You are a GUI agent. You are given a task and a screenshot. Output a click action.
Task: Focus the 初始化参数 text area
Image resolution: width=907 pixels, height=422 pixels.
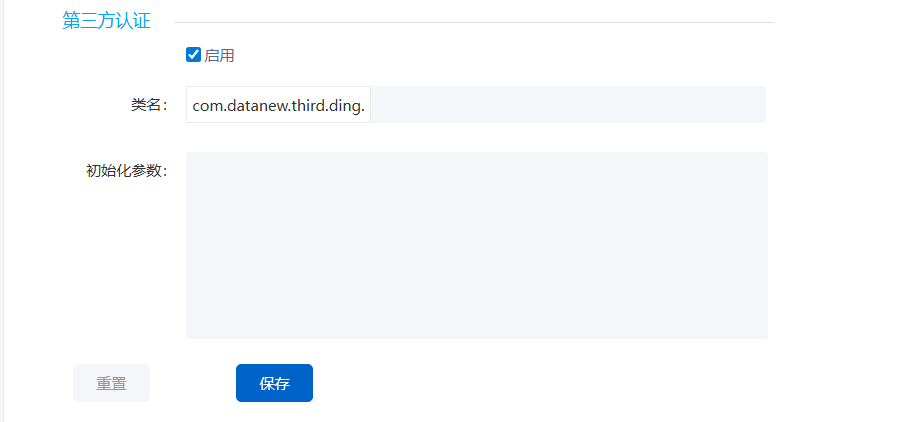(x=476, y=245)
